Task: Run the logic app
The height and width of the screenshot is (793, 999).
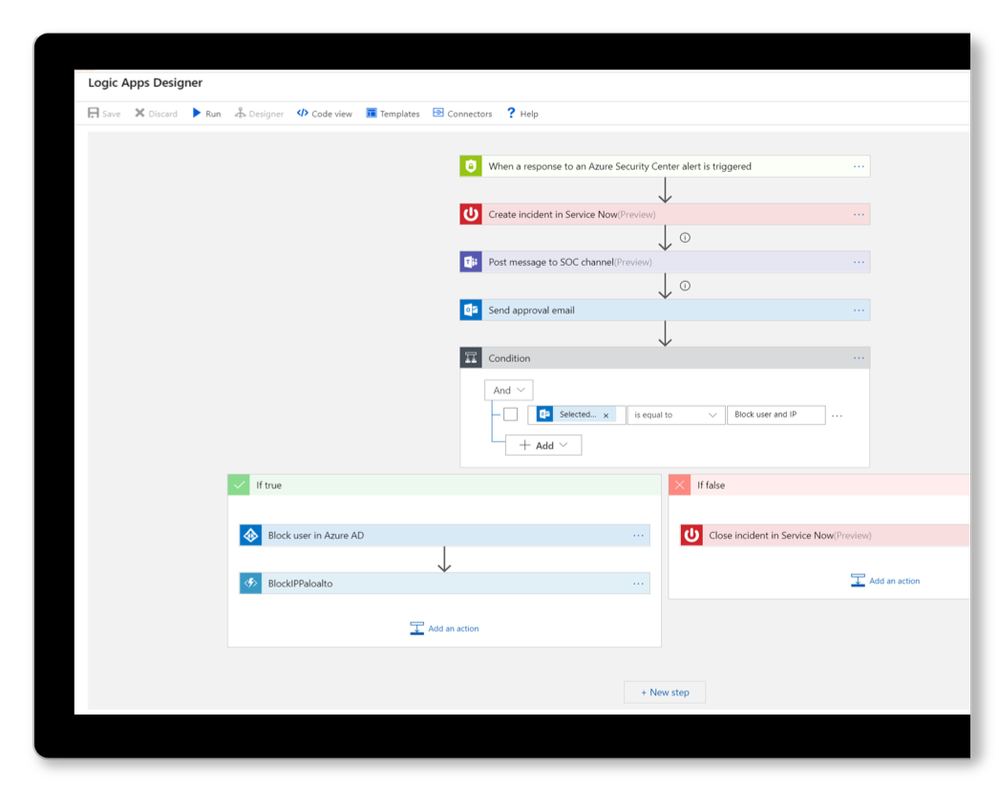Action: (x=206, y=113)
